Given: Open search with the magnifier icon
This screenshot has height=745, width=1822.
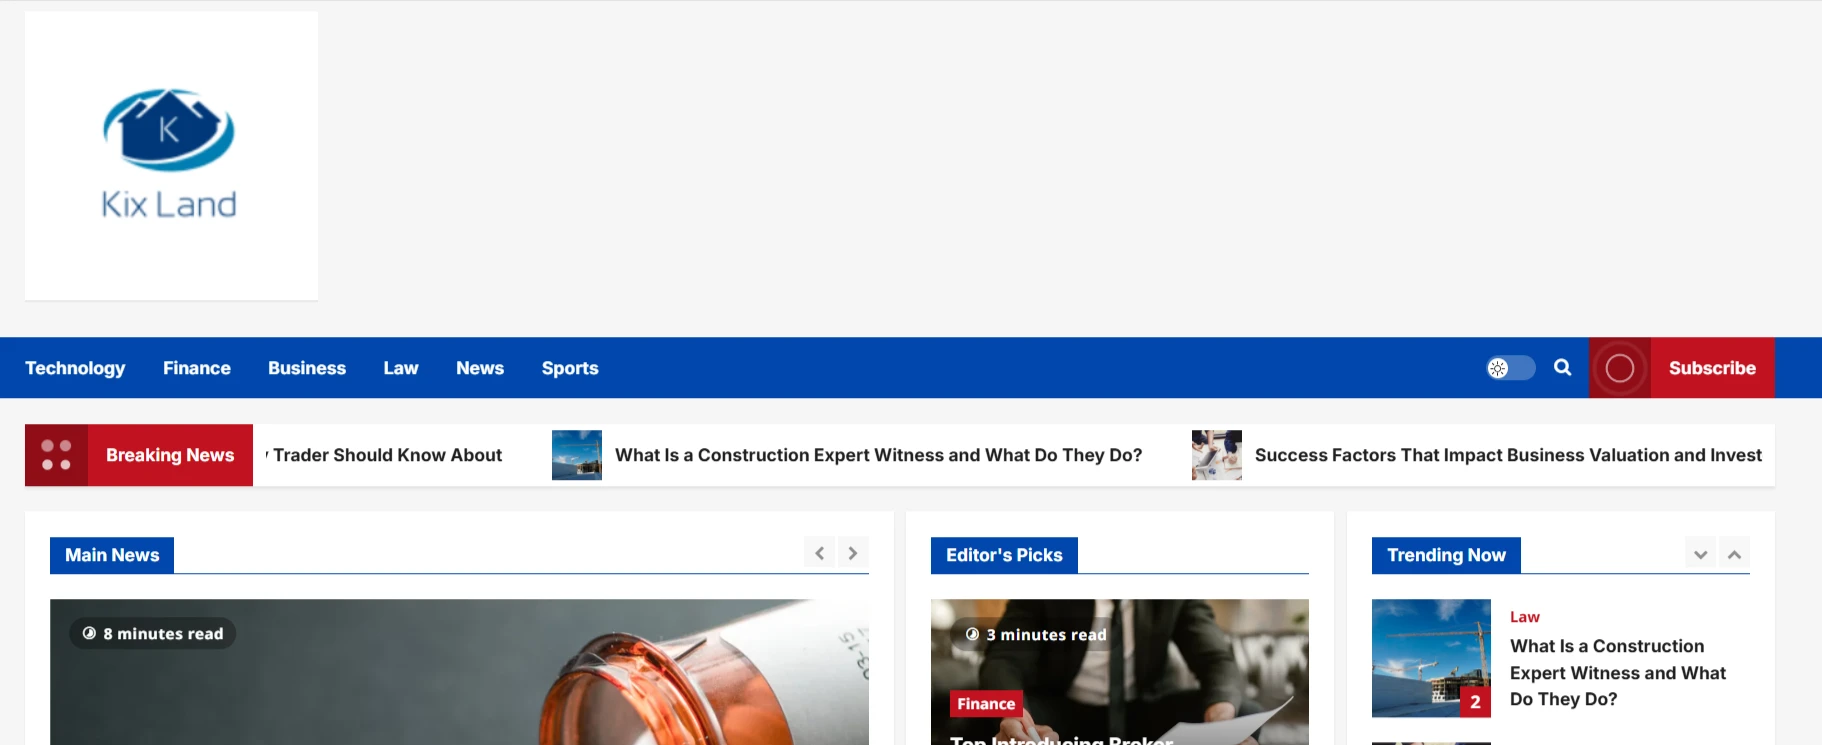Looking at the screenshot, I should 1562,367.
